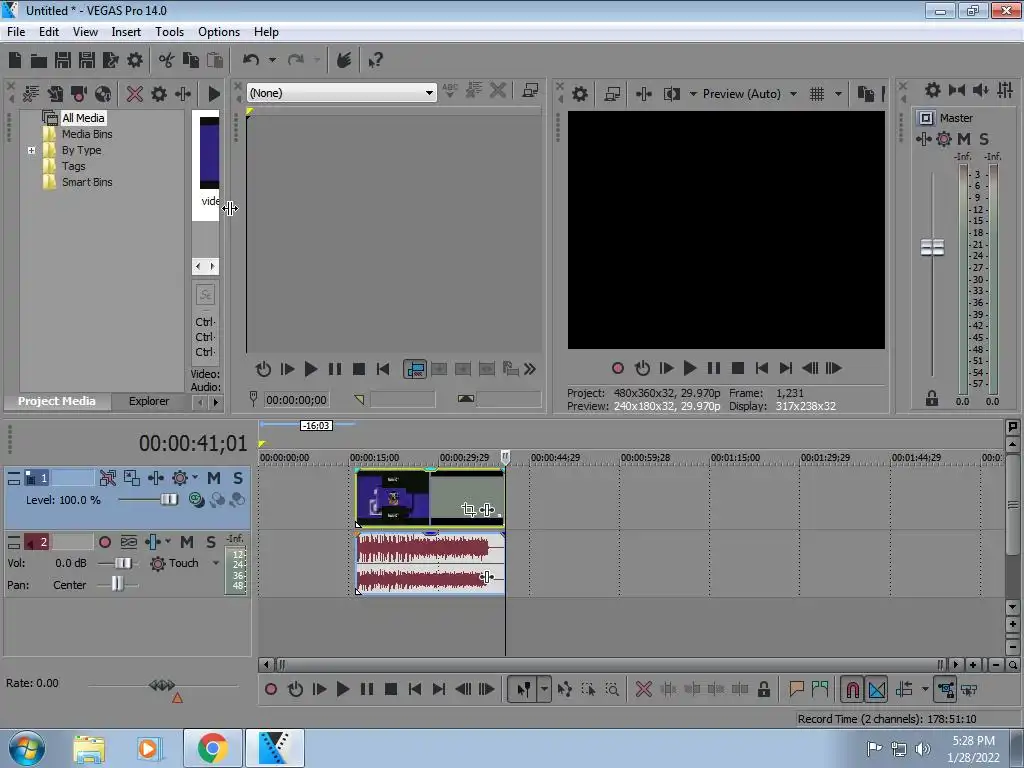Start recording from timeline transport
The width and height of the screenshot is (1024, 768).
coord(271,689)
